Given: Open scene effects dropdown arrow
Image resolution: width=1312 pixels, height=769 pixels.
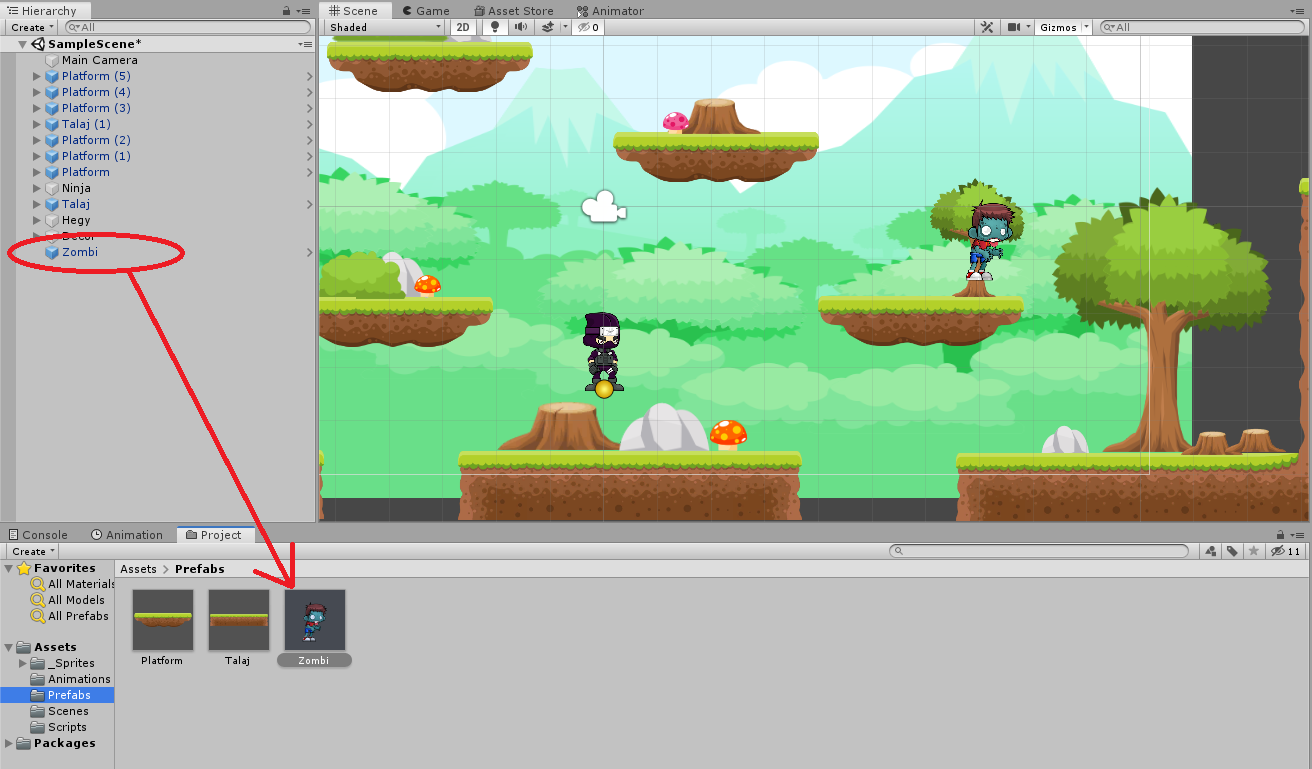Looking at the screenshot, I should (x=565, y=27).
